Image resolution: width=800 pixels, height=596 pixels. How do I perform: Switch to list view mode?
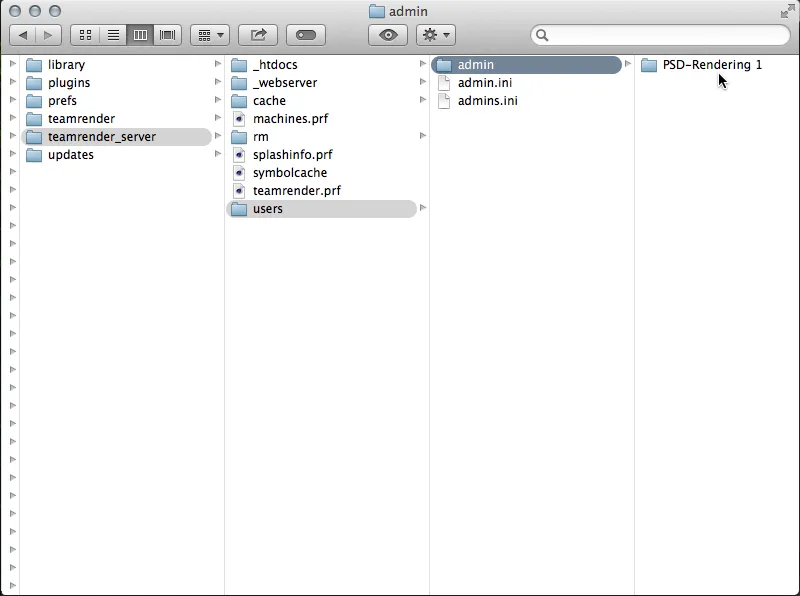coord(113,34)
